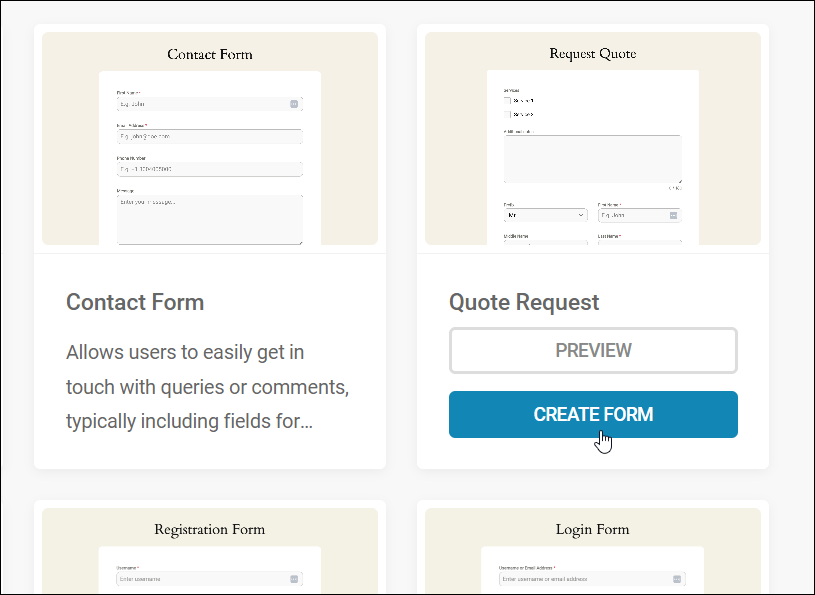This screenshot has height=595, width=815.
Task: Click the person icon in Contact Form's First Name field
Action: (x=293, y=103)
